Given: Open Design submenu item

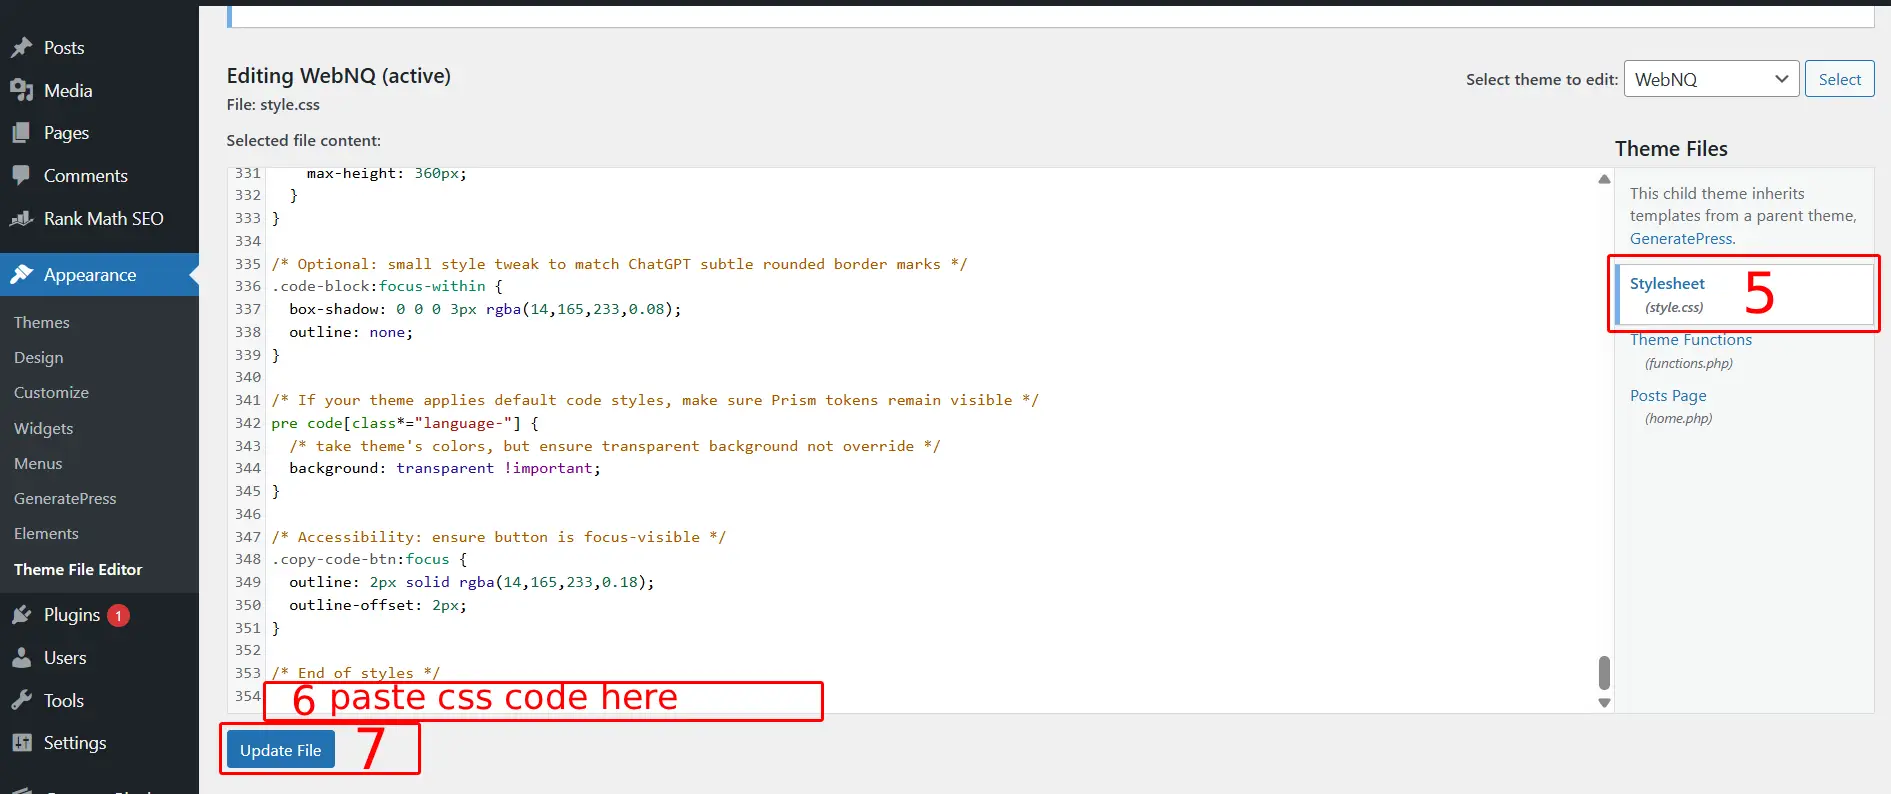Looking at the screenshot, I should click(39, 358).
